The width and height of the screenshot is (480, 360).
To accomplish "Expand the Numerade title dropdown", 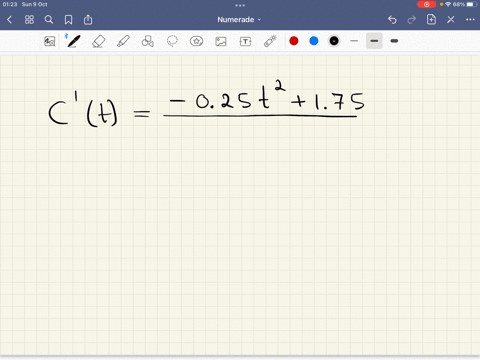I will click(239, 20).
